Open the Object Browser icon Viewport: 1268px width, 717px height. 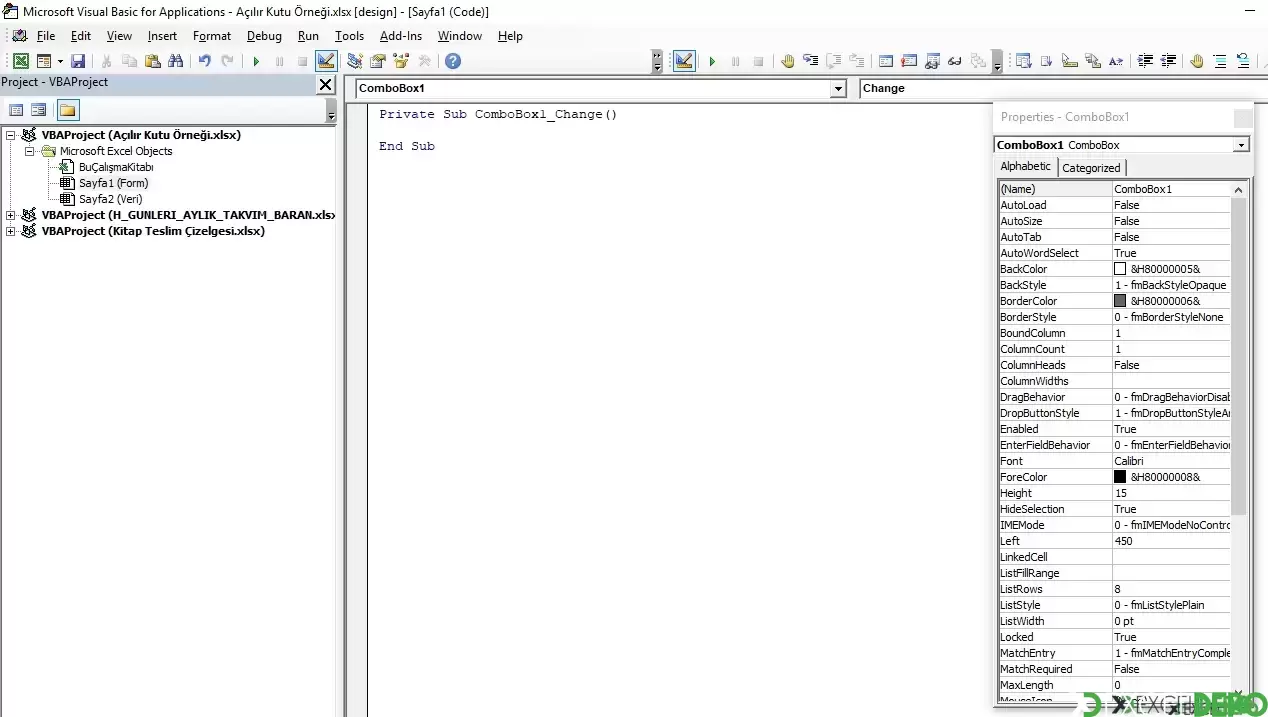pyautogui.click(x=401, y=61)
